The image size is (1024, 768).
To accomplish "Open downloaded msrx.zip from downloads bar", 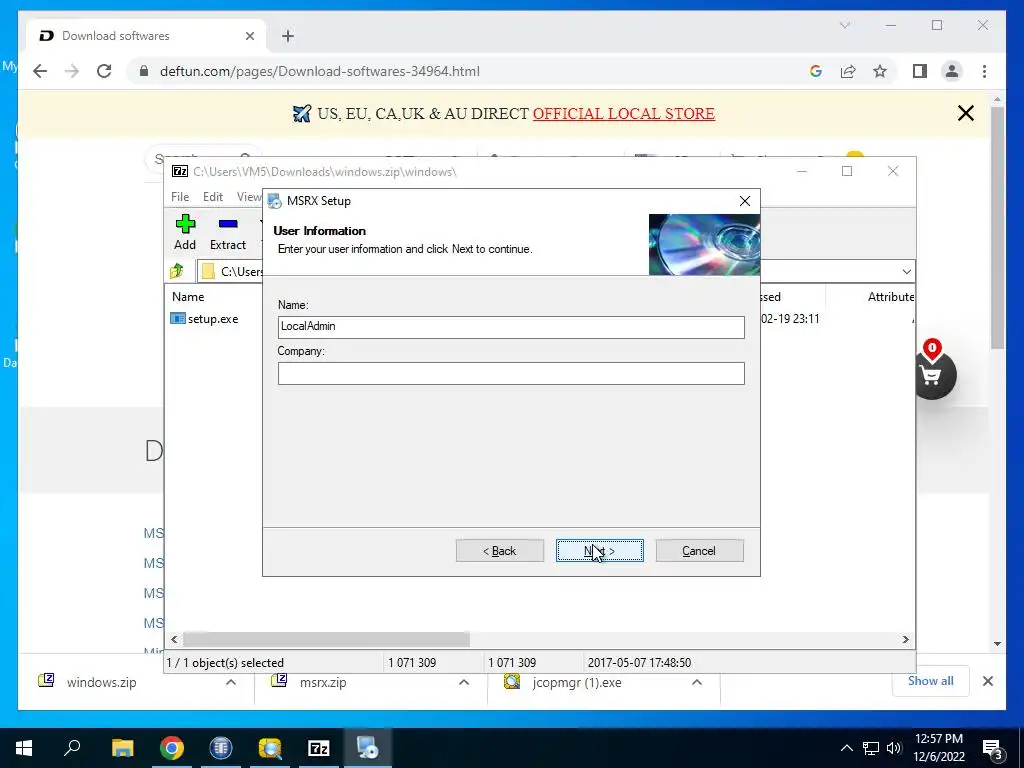I will (x=323, y=682).
